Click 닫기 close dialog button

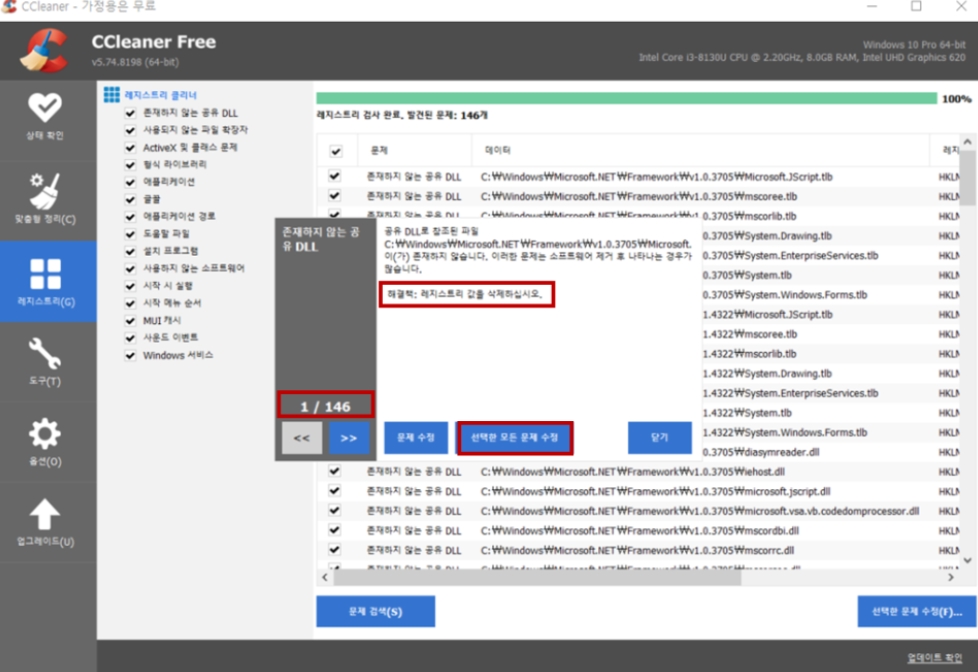(x=660, y=437)
